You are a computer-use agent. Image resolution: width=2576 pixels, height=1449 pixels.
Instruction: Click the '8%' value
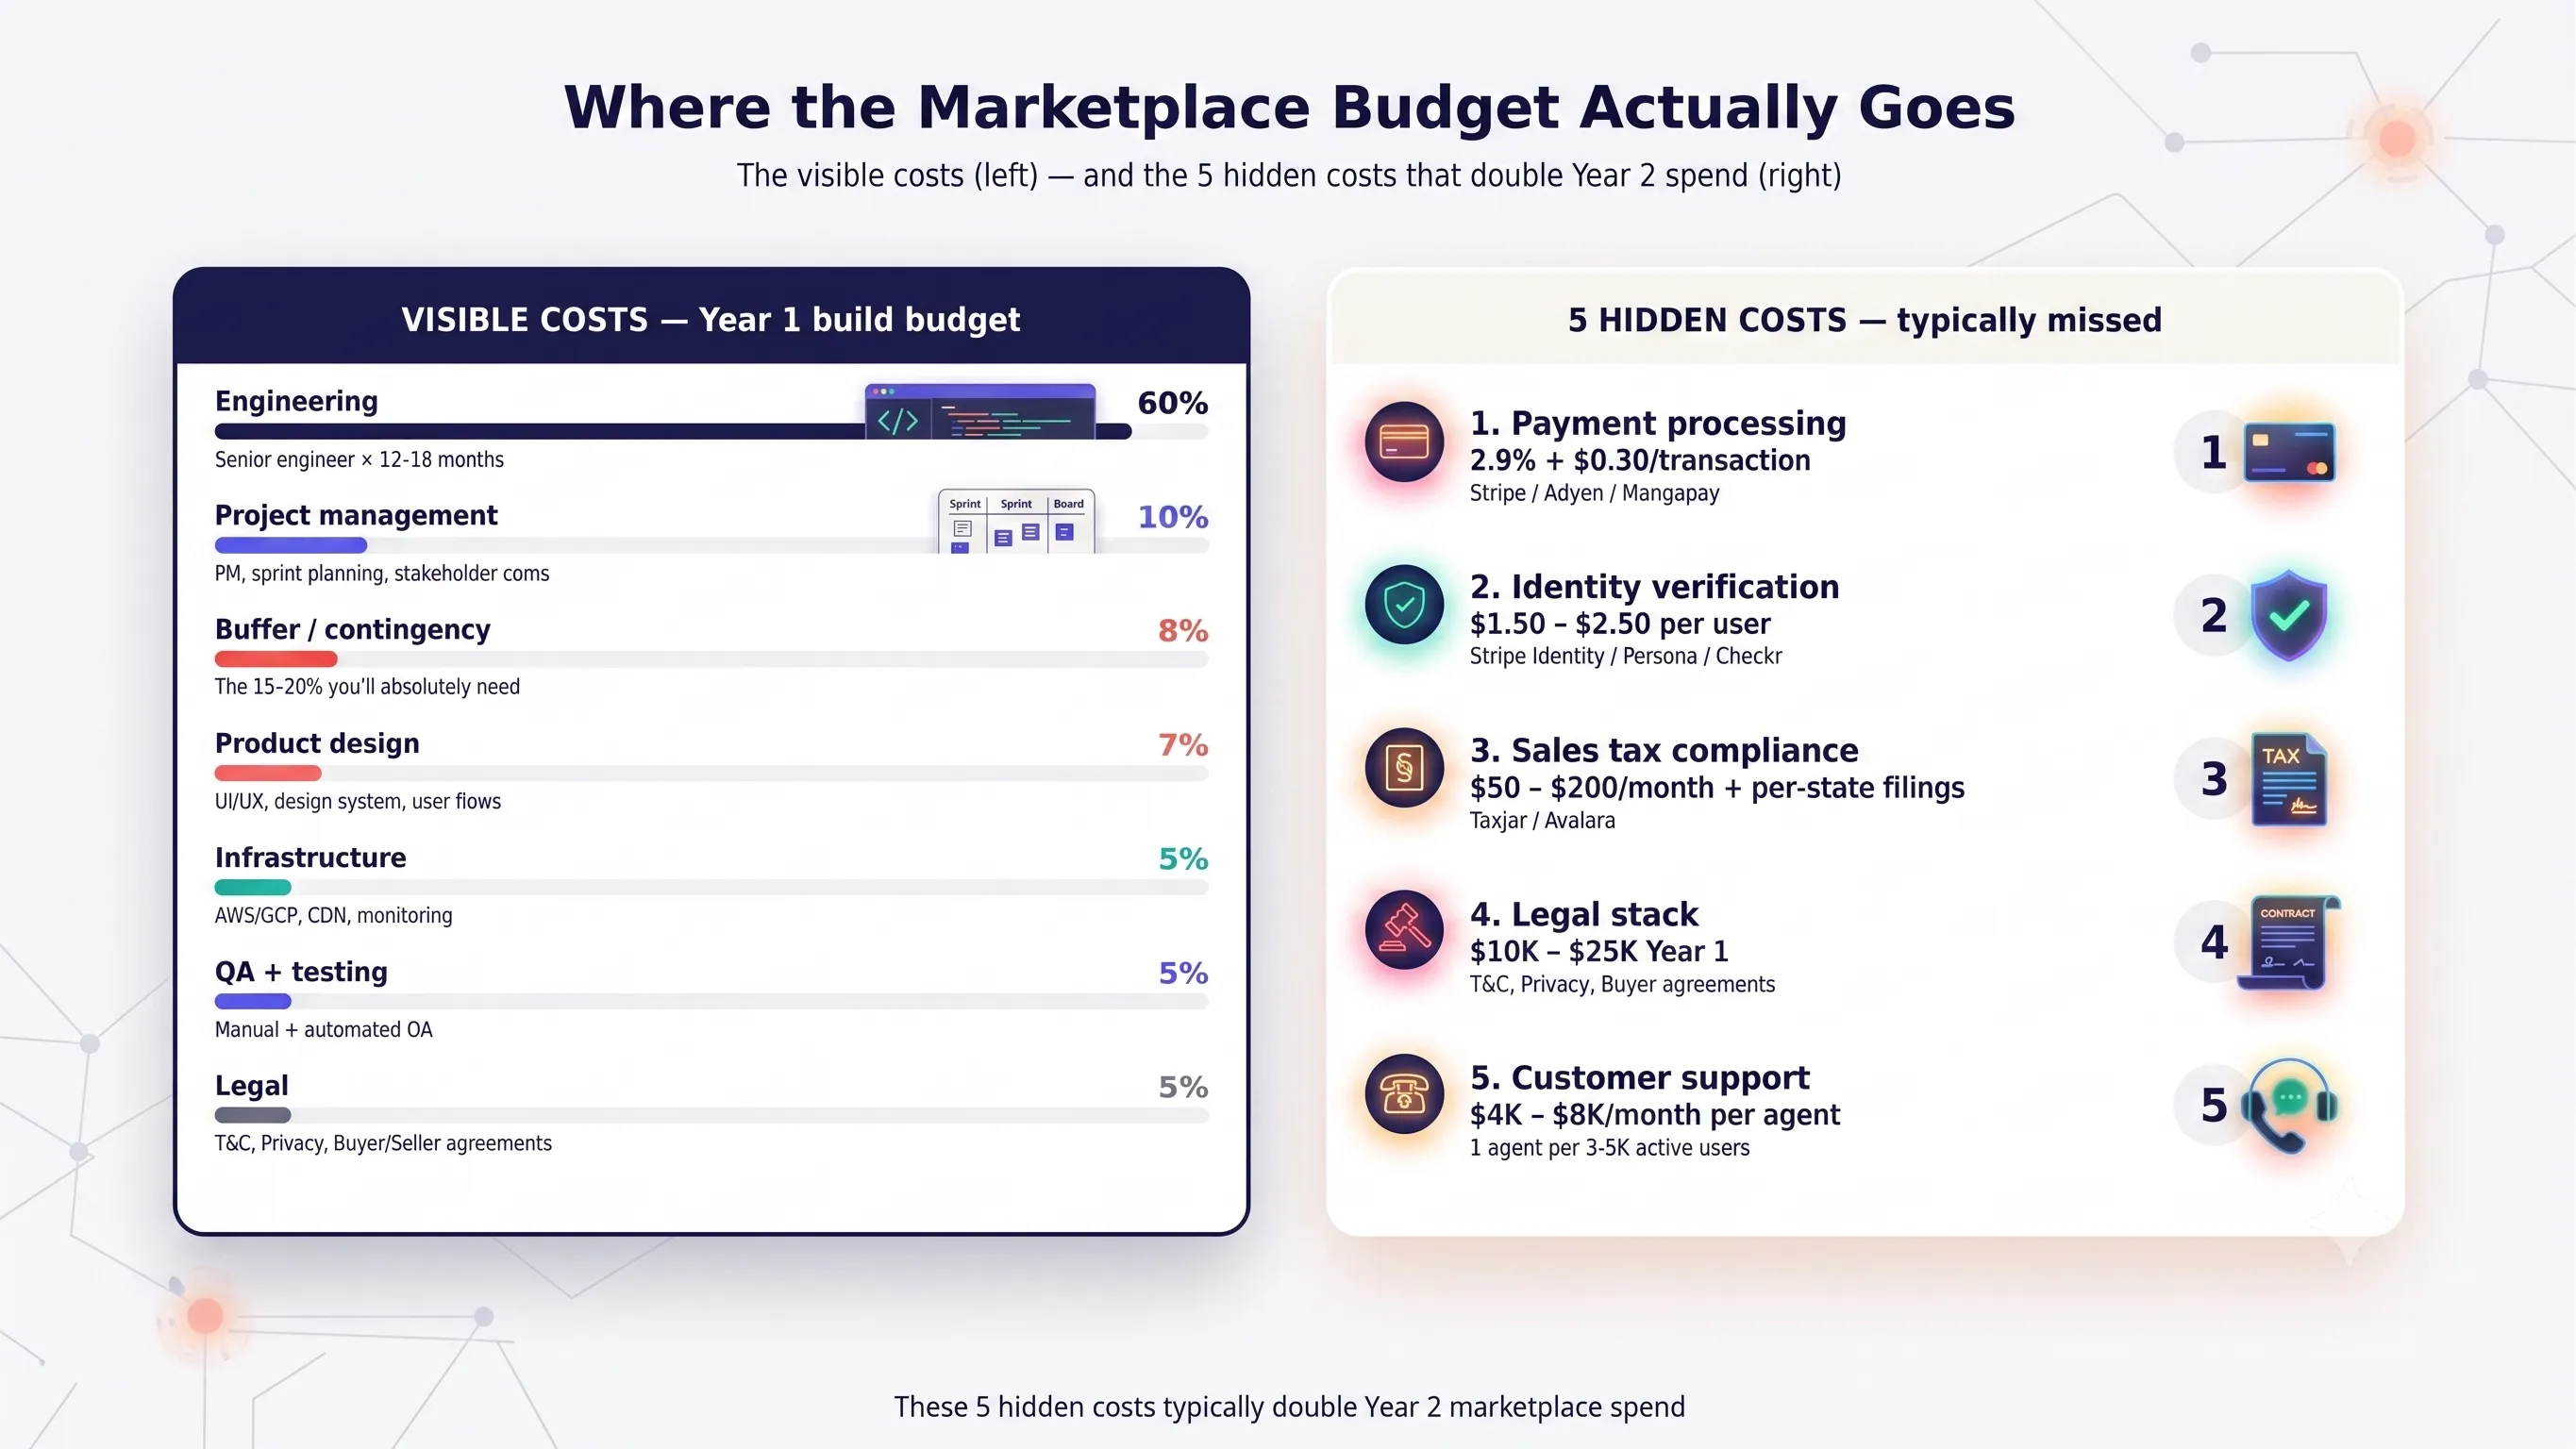[1183, 631]
